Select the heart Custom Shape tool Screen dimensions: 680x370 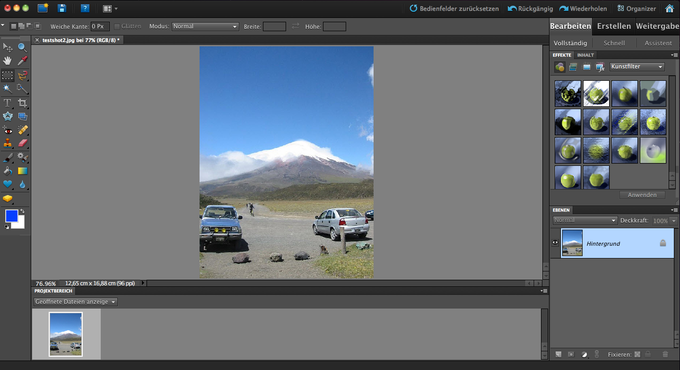click(7, 184)
